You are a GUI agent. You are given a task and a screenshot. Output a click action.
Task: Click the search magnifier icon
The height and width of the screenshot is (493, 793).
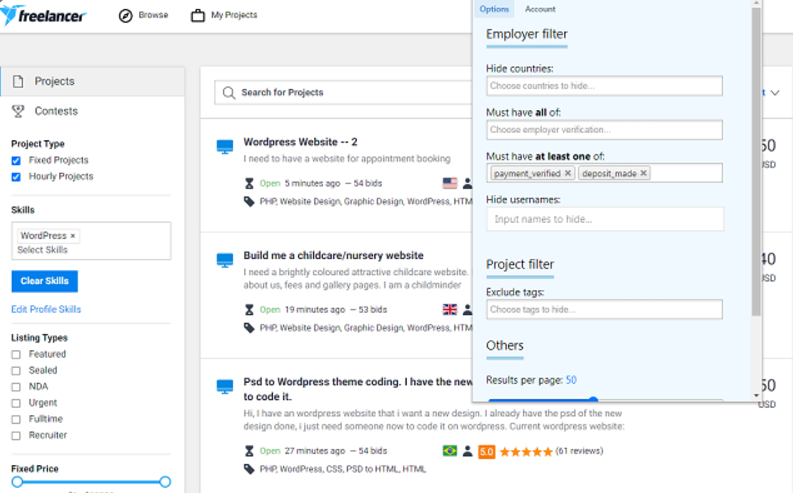tap(229, 93)
